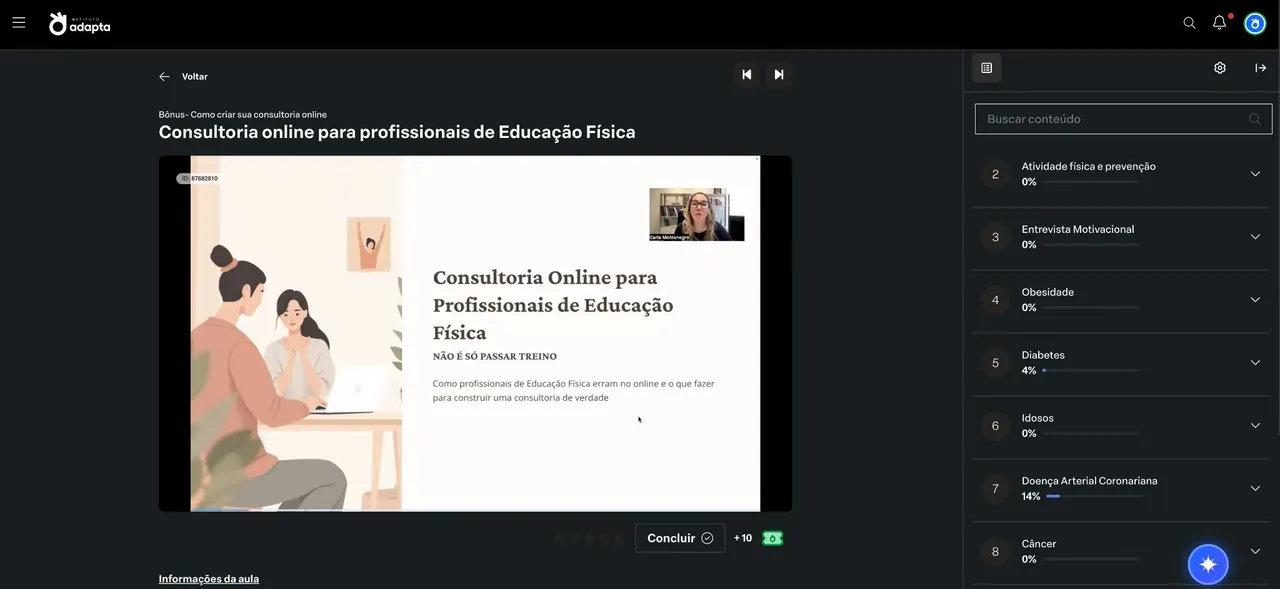Expand Entrevista Motivacional chevron
Image resolution: width=1280 pixels, height=589 pixels.
coord(1255,237)
